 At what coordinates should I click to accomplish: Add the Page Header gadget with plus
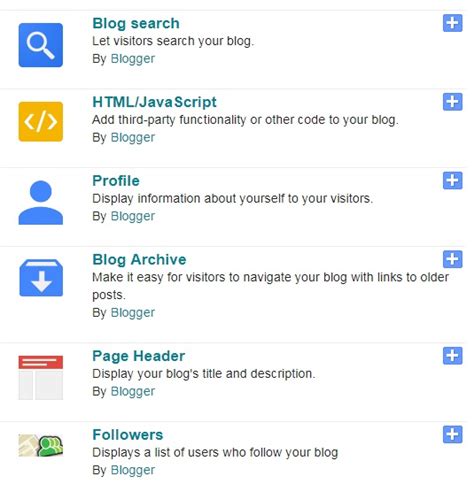click(452, 356)
